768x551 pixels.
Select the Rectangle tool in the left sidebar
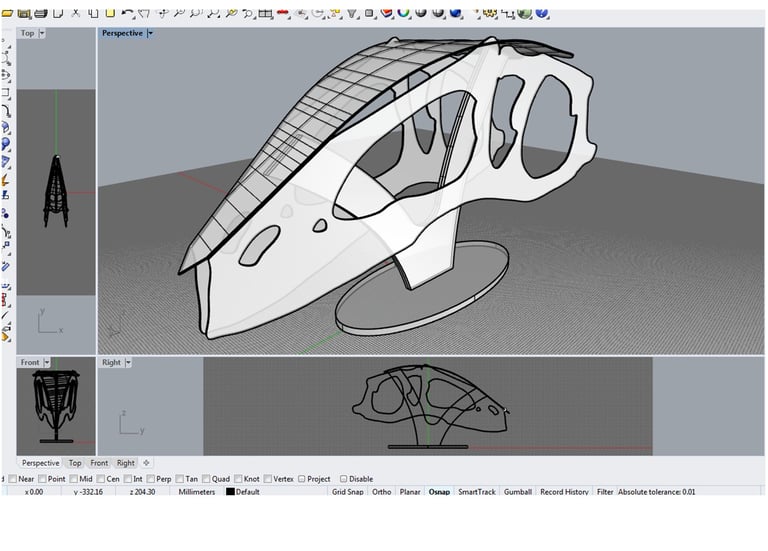pos(6,92)
